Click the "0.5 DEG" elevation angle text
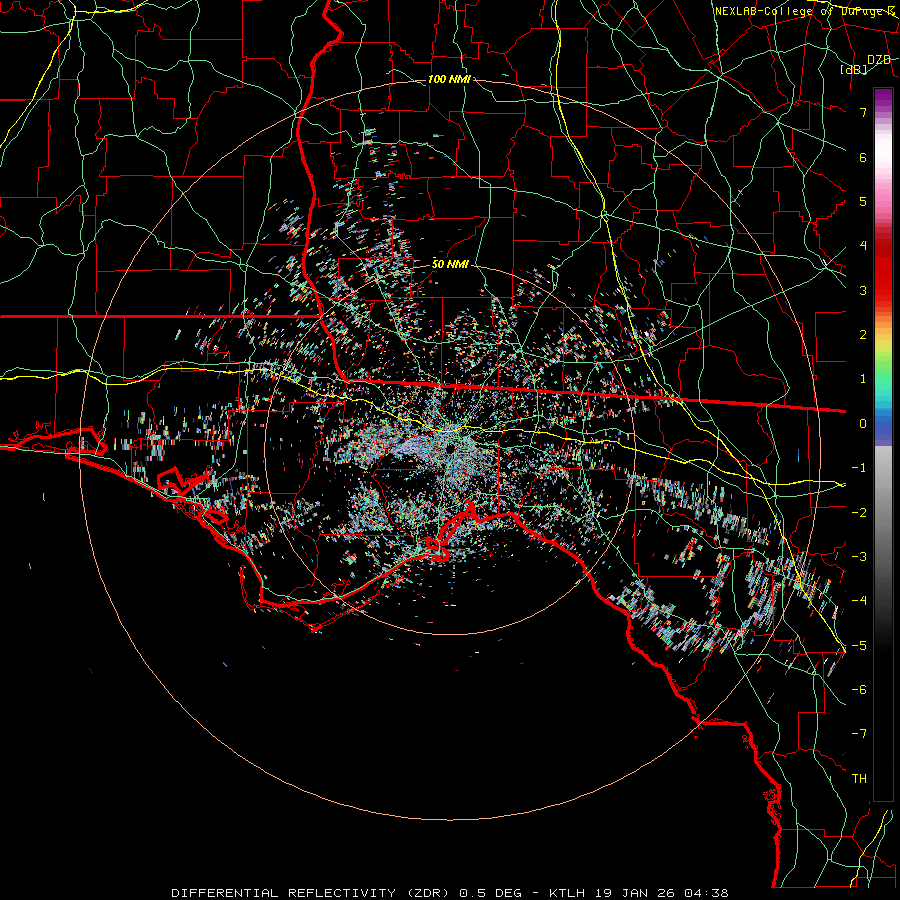The image size is (900, 900). pos(490,893)
